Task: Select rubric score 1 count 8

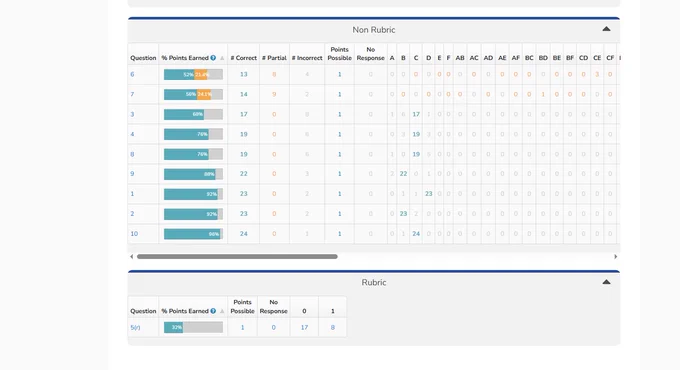Action: 333,327
